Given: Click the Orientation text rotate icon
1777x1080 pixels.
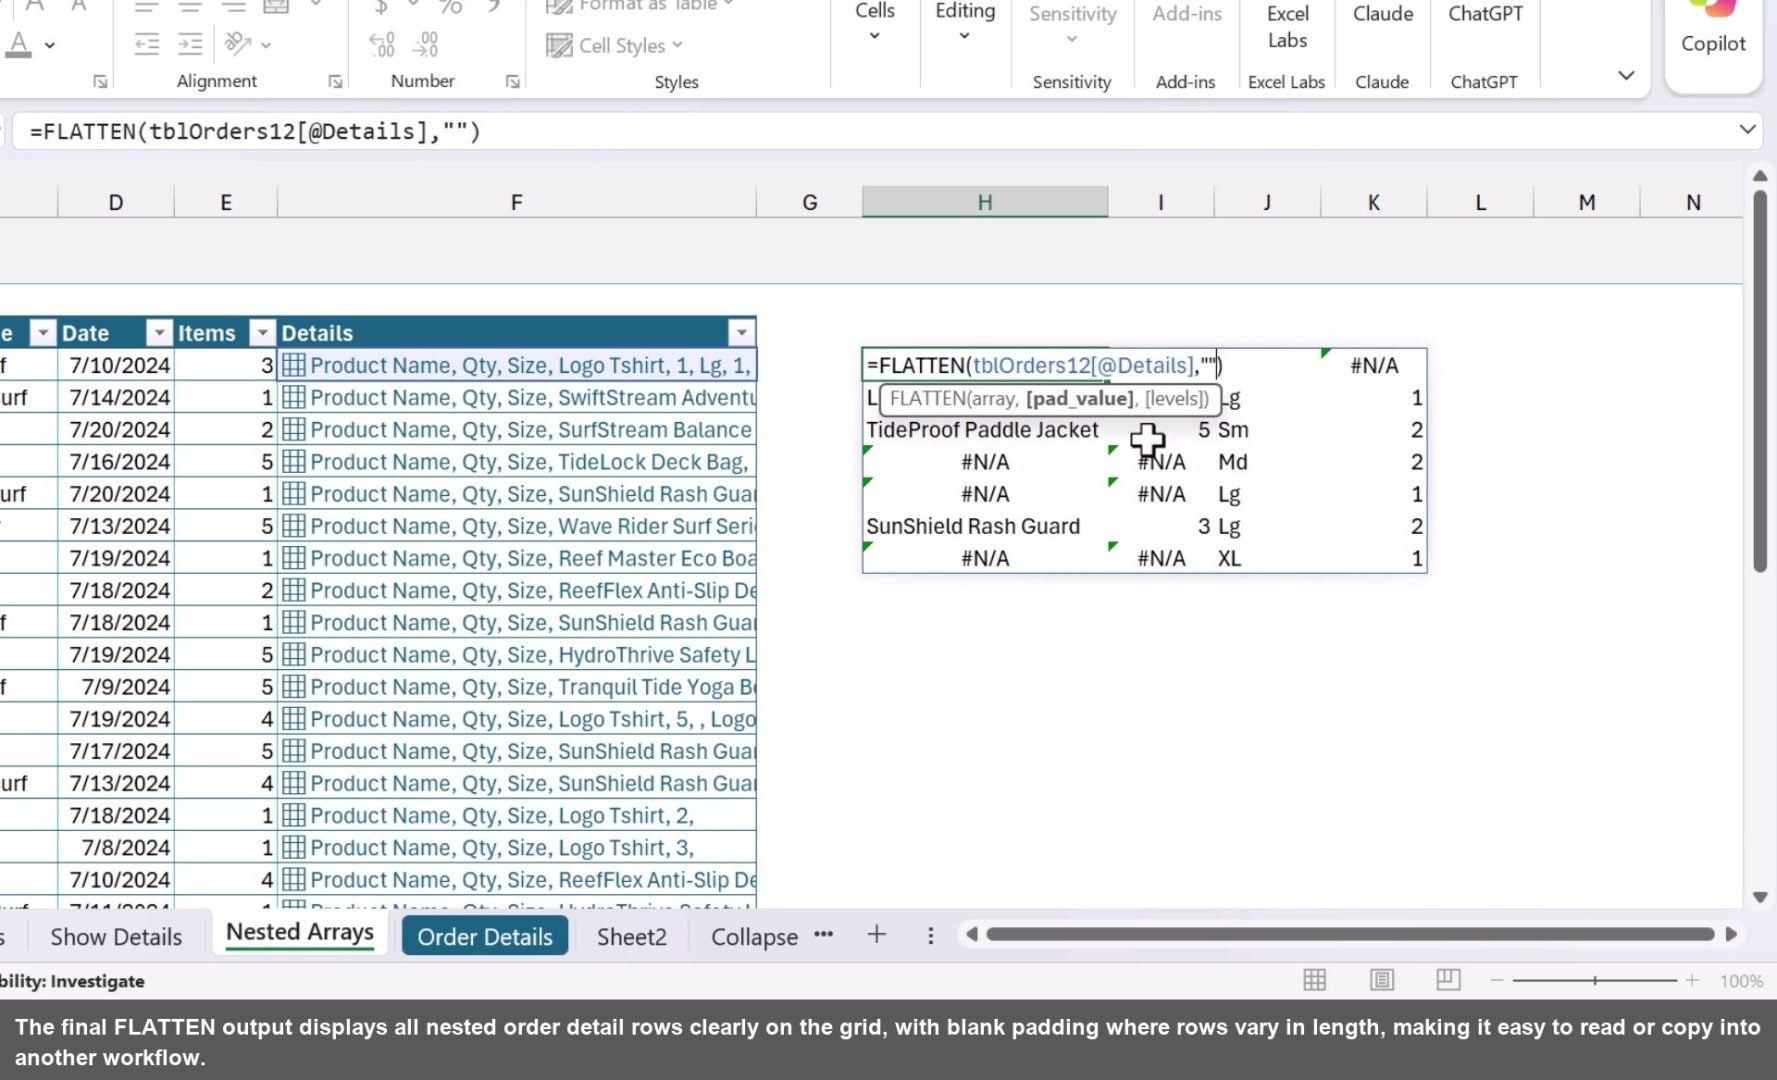Looking at the screenshot, I should (238, 44).
